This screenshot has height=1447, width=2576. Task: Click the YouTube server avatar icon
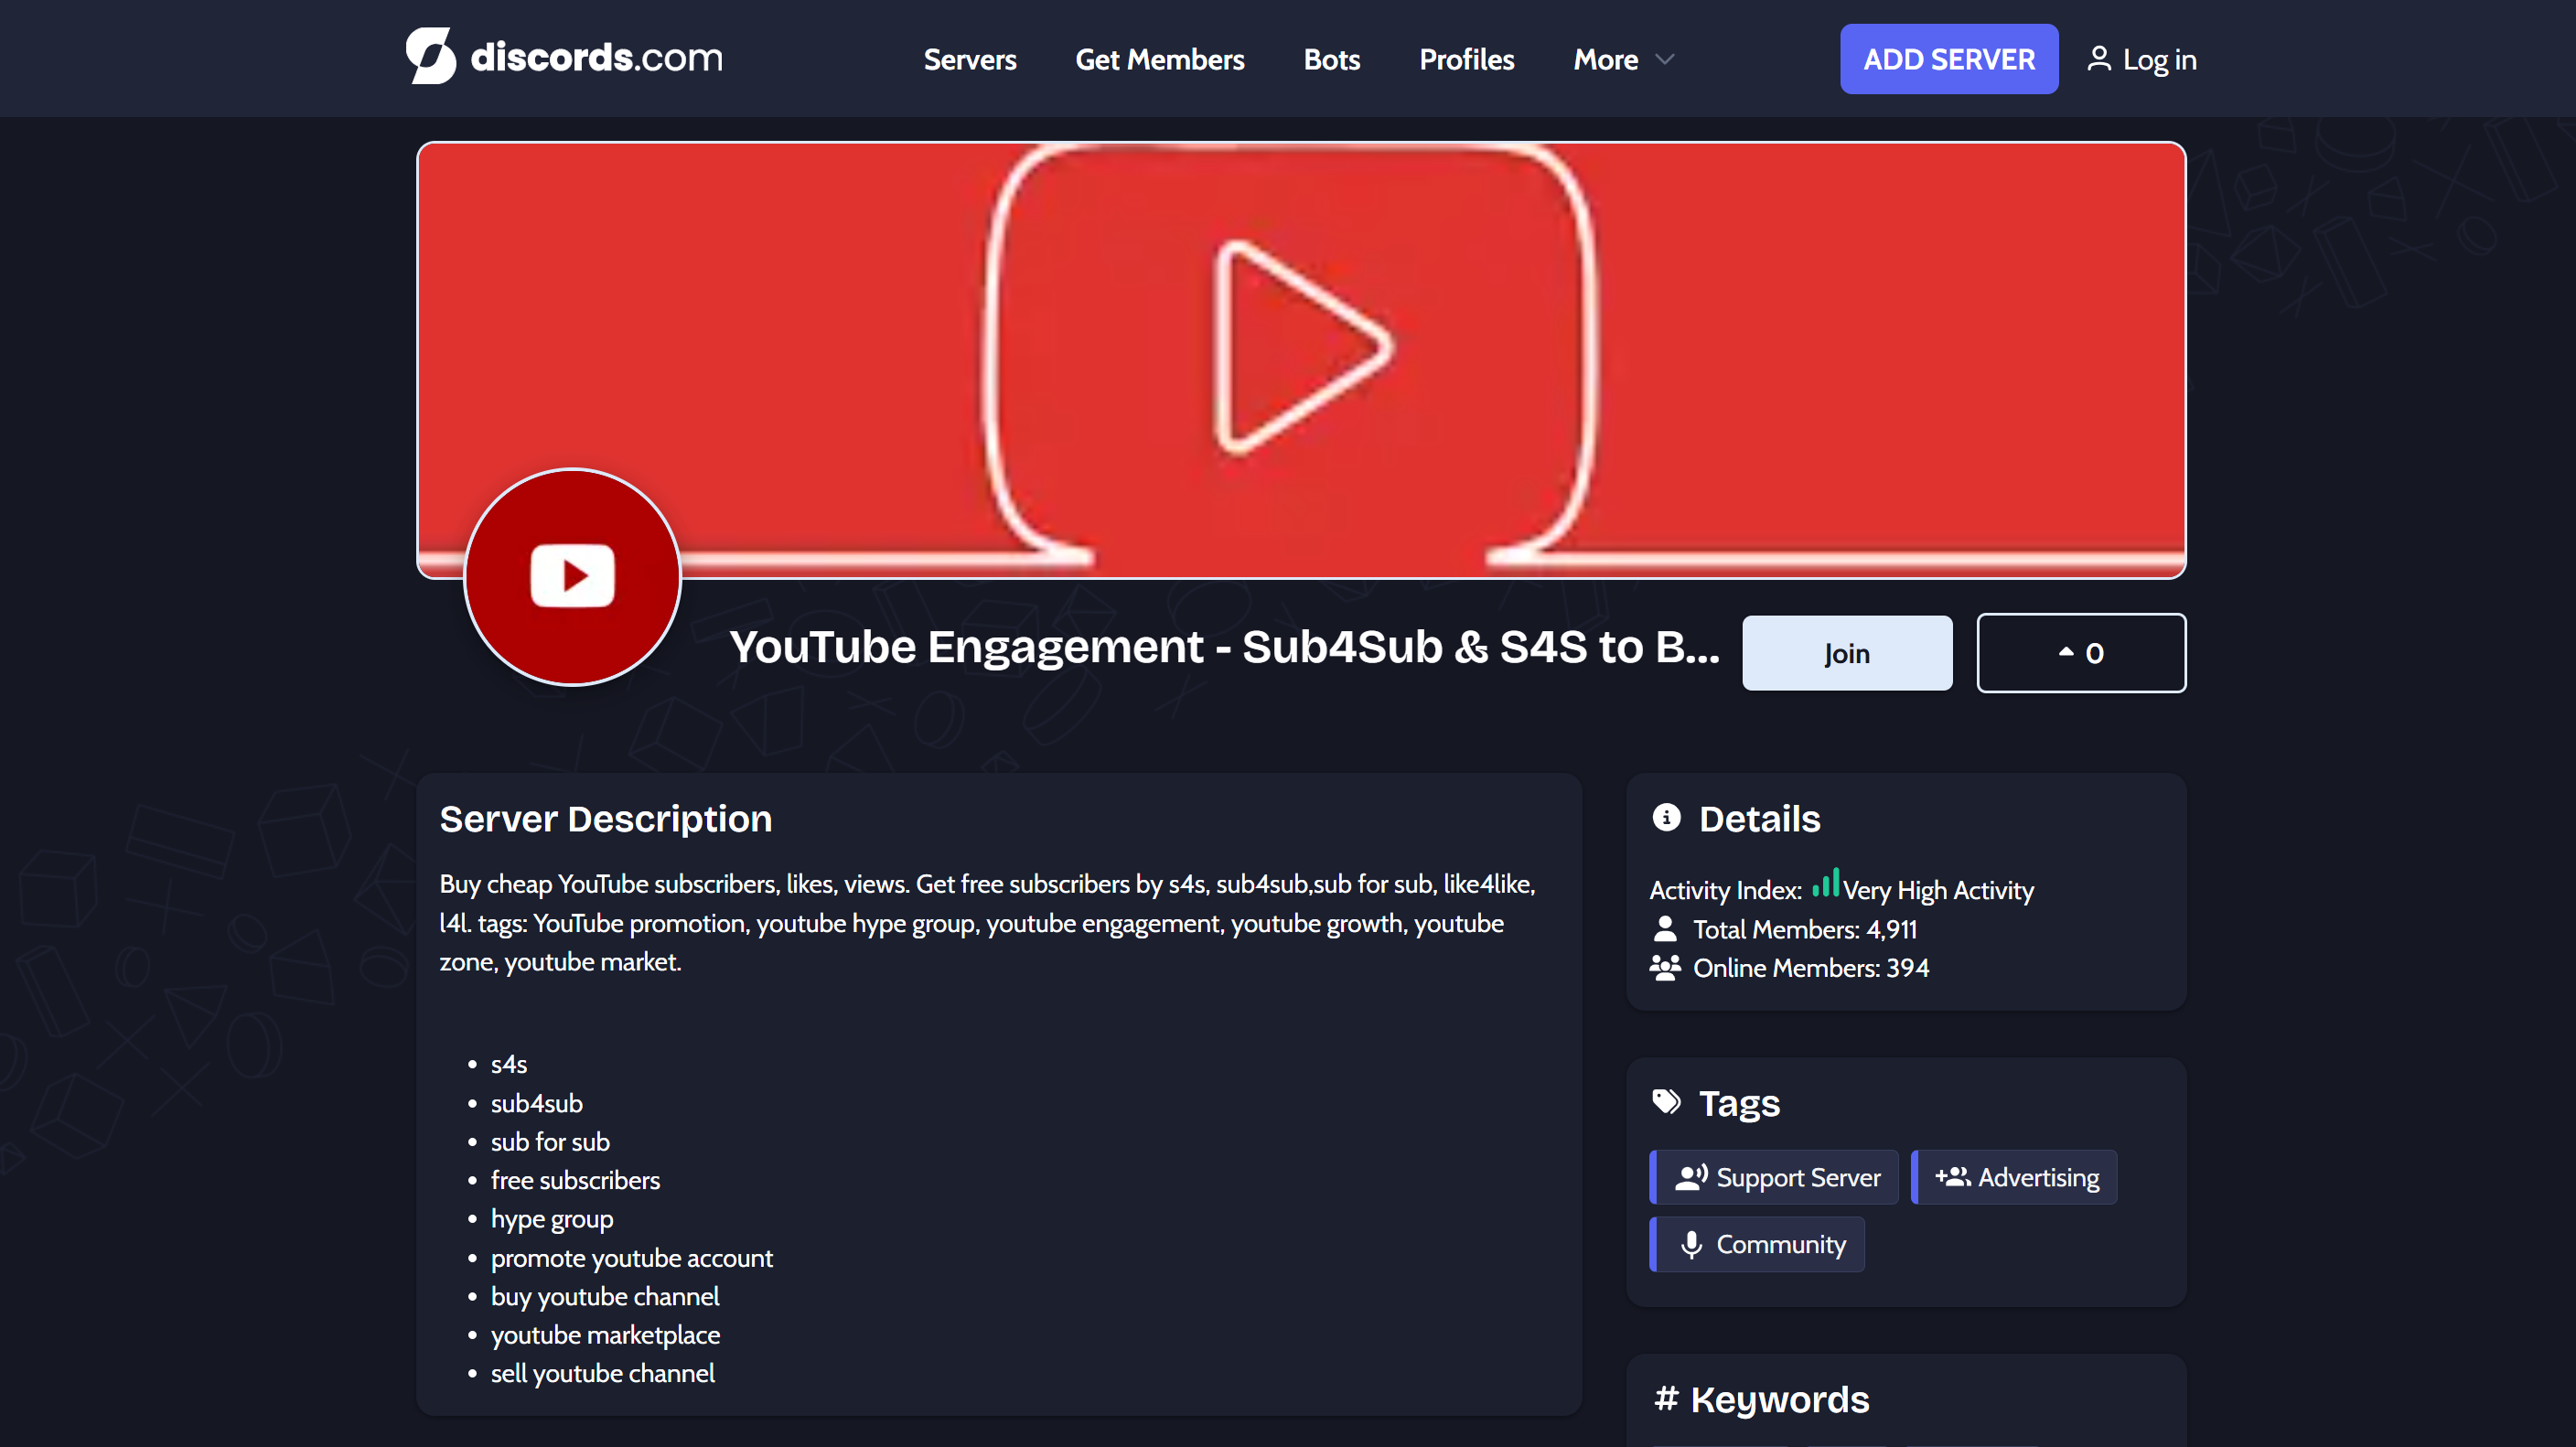tap(572, 577)
